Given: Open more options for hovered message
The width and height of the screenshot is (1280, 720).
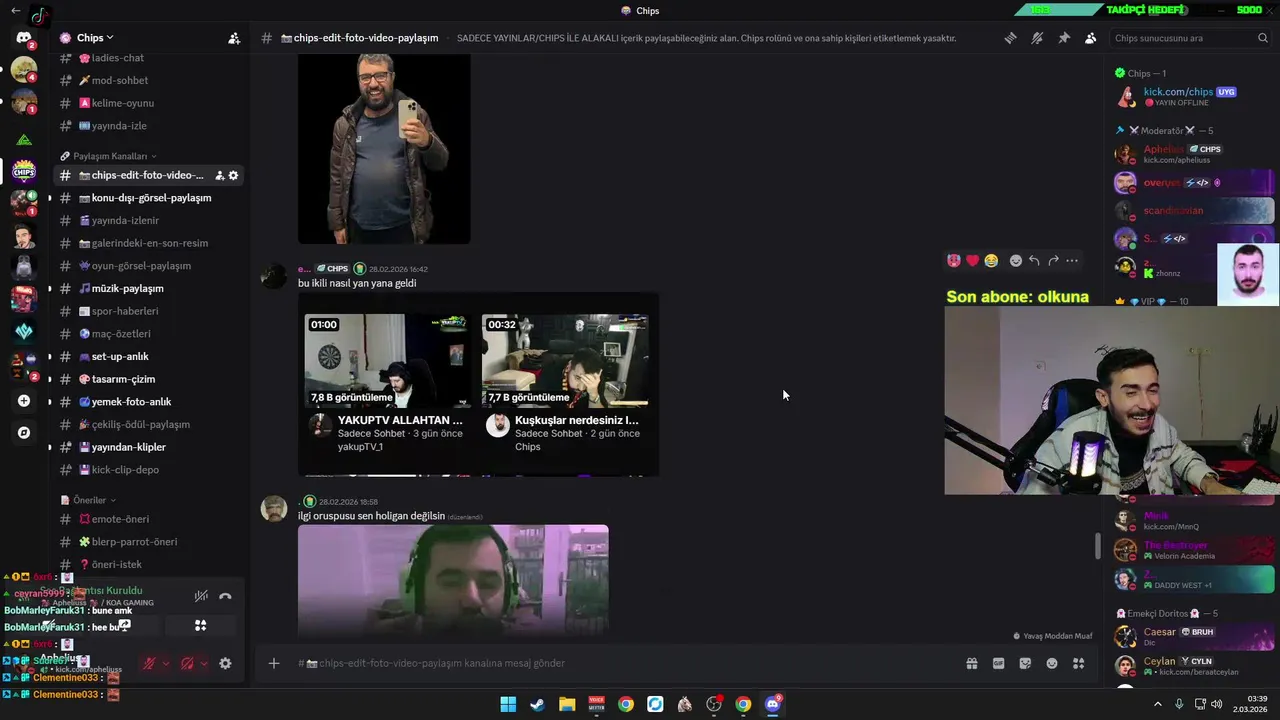Looking at the screenshot, I should point(1072,260).
